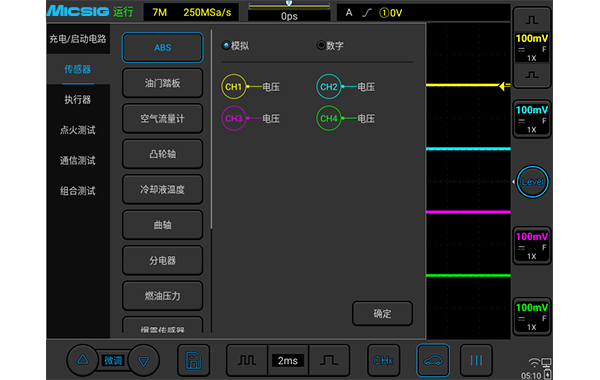600x380 pixels.
Task: Go to the 组合测试 category
Action: pyautogui.click(x=78, y=191)
